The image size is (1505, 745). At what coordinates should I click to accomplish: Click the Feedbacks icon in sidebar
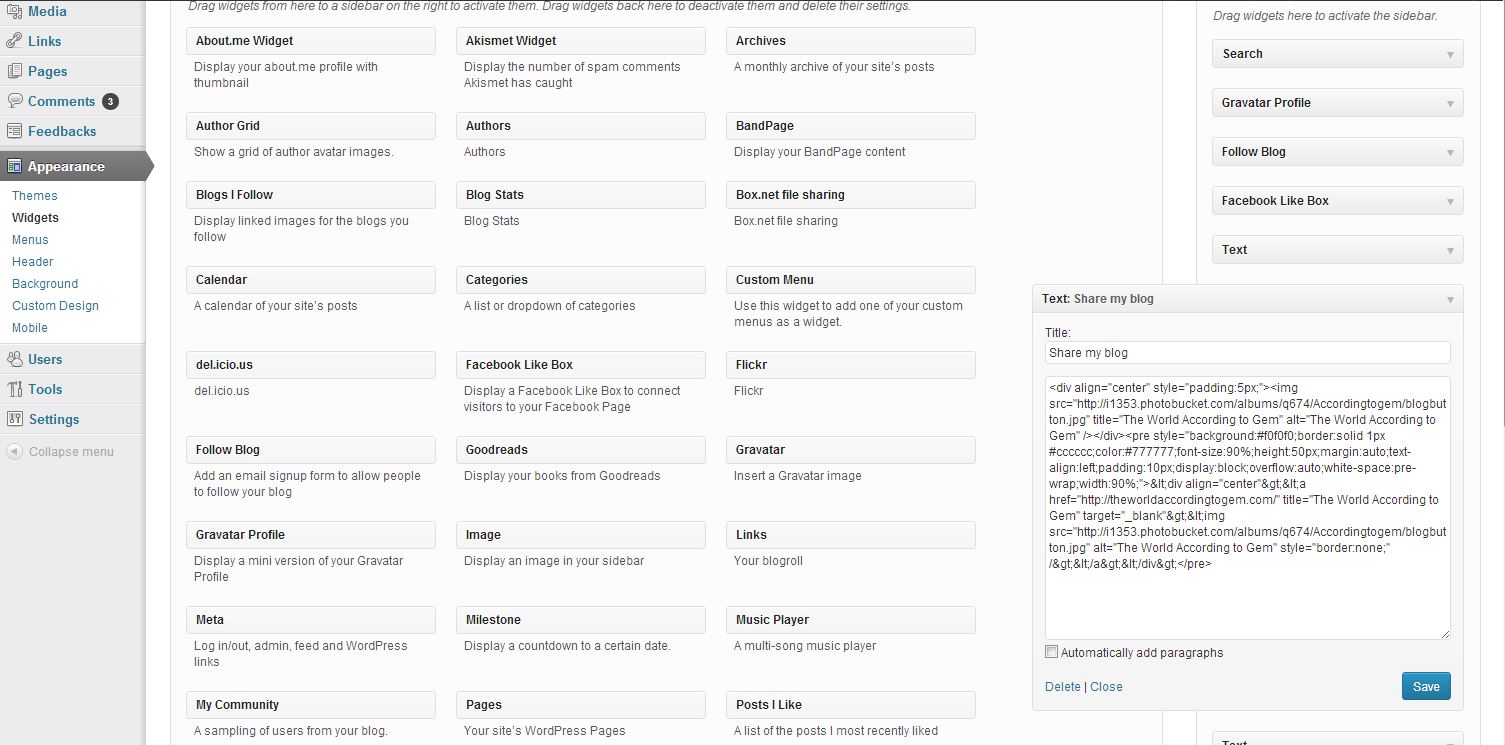pos(15,131)
